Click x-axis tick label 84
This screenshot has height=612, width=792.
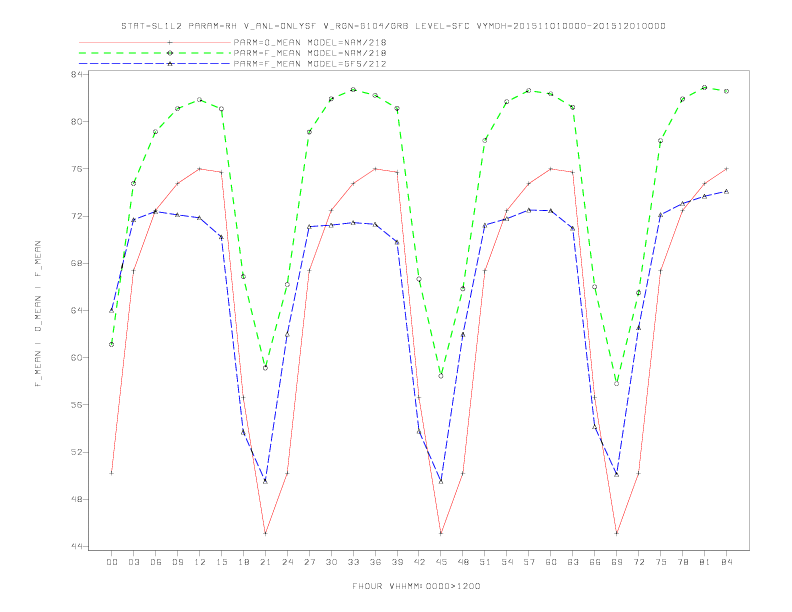727,562
